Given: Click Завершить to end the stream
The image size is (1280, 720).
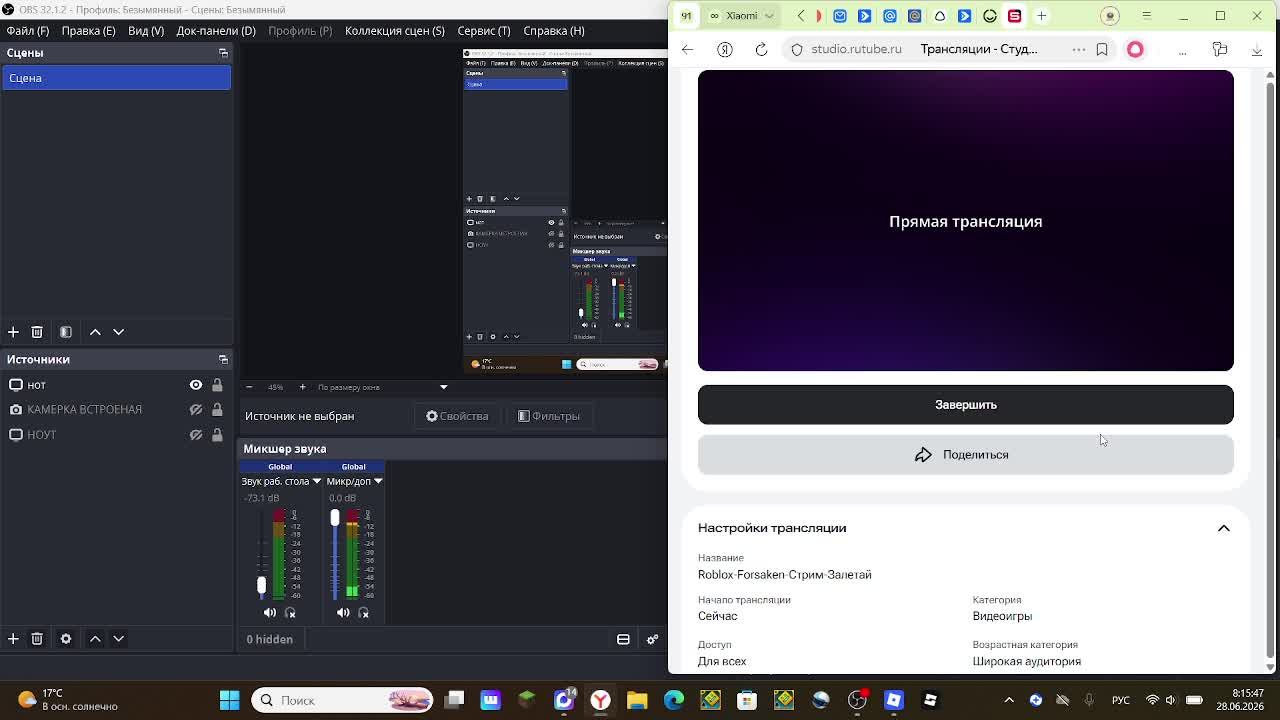Looking at the screenshot, I should [966, 405].
